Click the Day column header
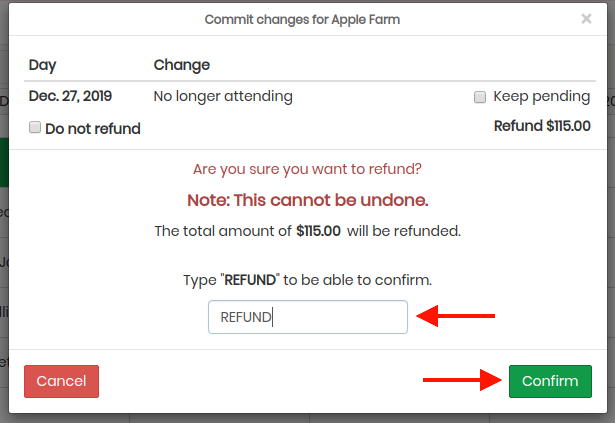 point(42,65)
